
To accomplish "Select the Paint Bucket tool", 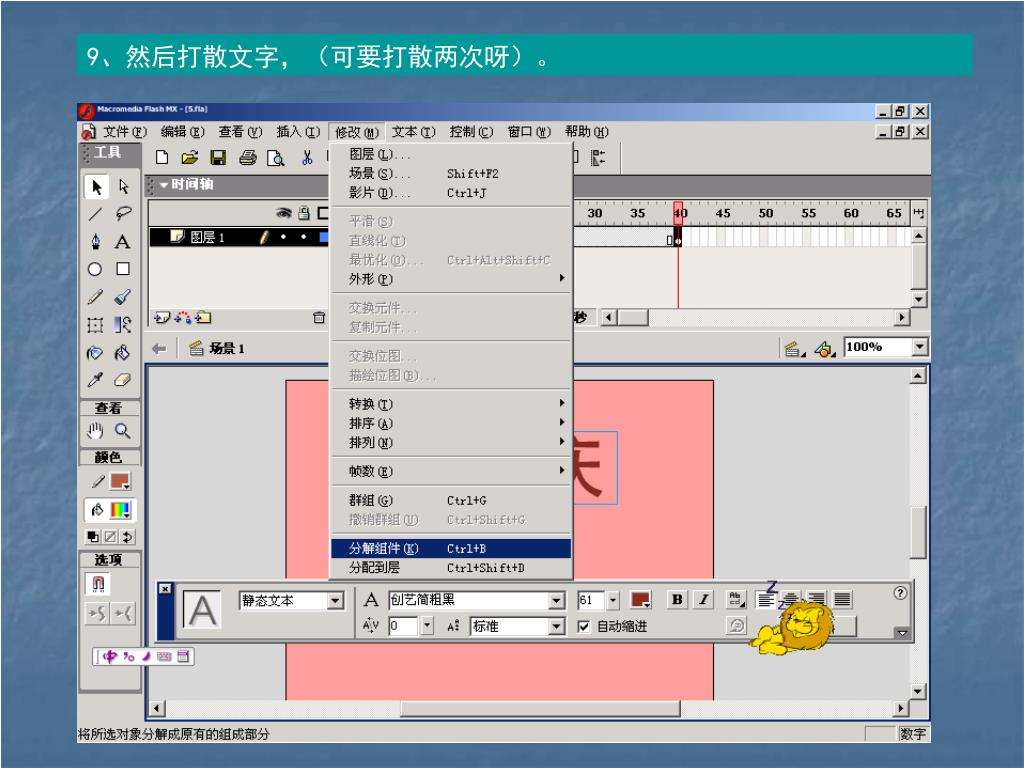I will [x=123, y=353].
